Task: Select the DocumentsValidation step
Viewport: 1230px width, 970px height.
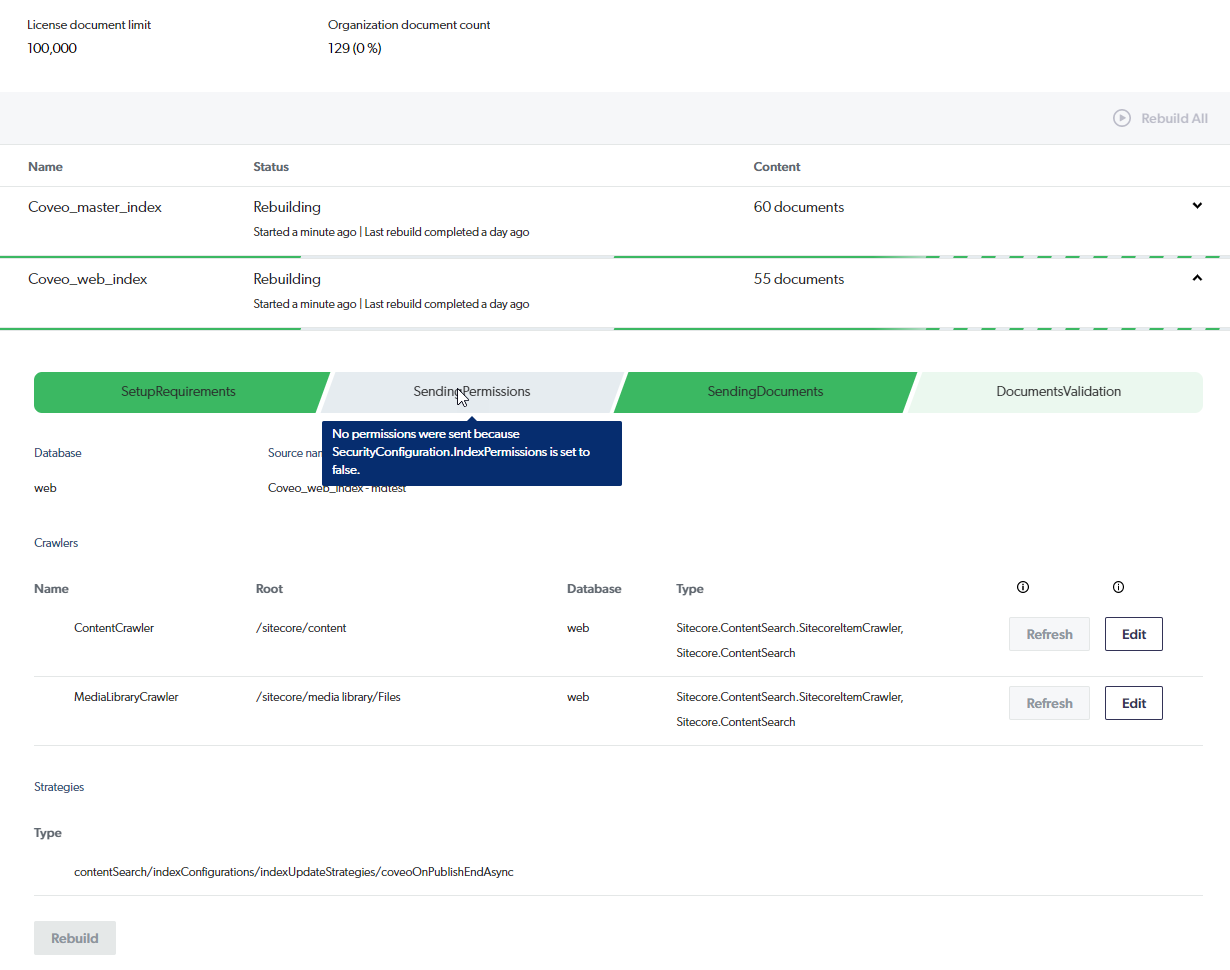Action: 1058,392
